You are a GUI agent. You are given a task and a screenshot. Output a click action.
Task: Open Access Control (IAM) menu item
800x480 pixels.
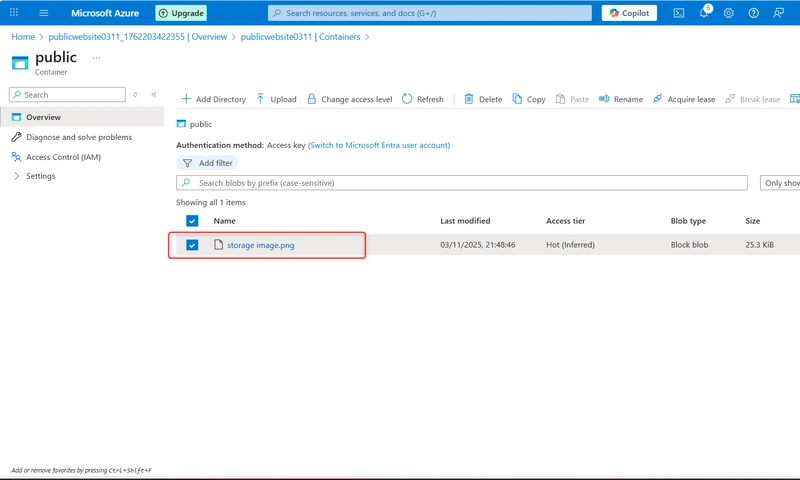tap(63, 157)
